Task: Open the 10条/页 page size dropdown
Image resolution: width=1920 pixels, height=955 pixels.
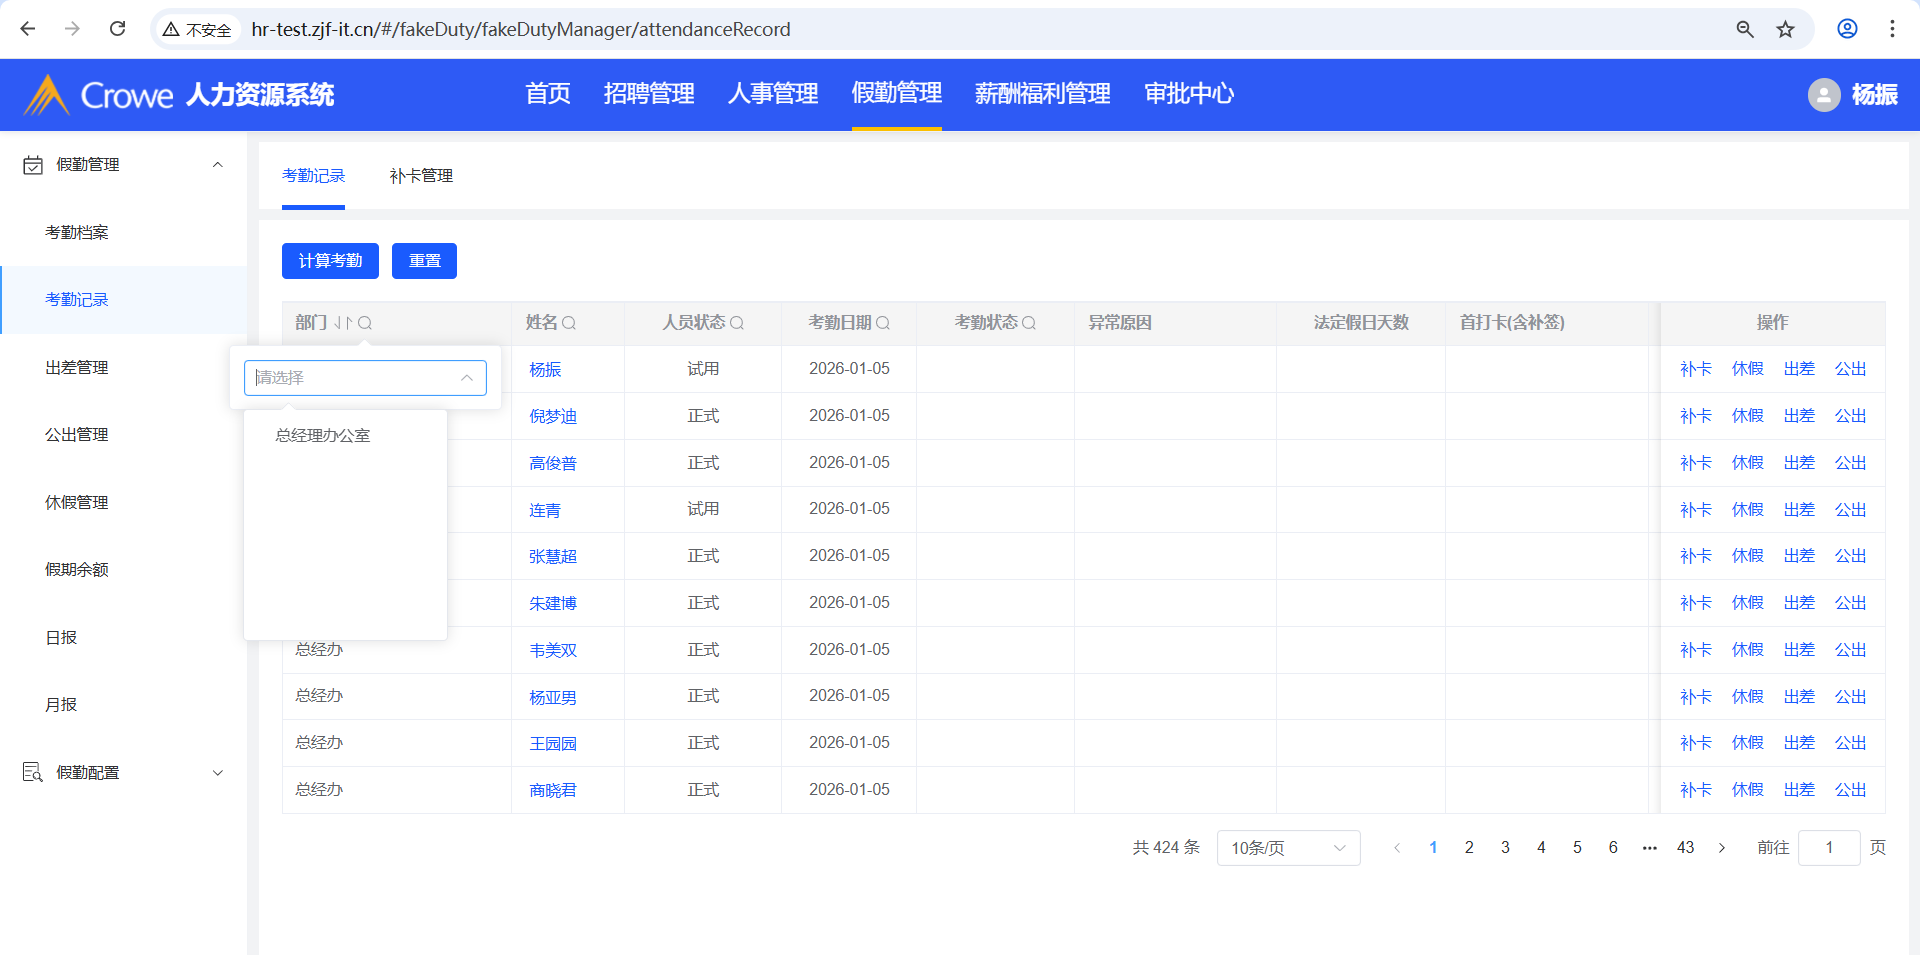Action: pyautogui.click(x=1287, y=848)
